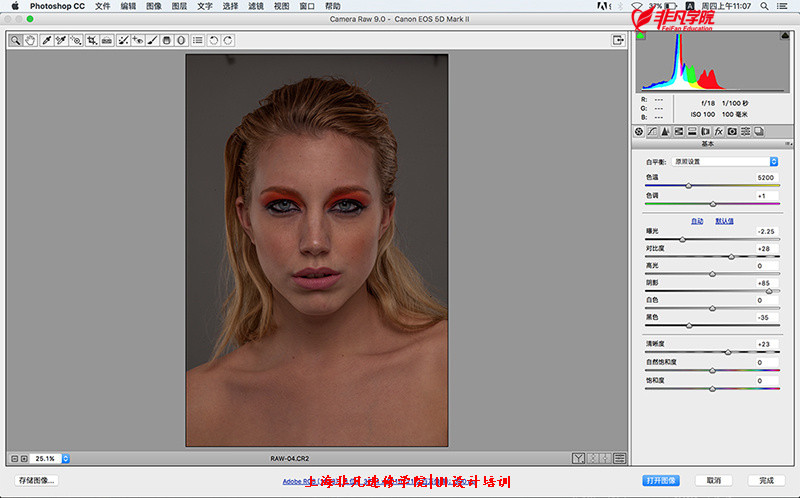Select the Adjustment Brush tool
Image resolution: width=800 pixels, height=498 pixels.
point(152,40)
